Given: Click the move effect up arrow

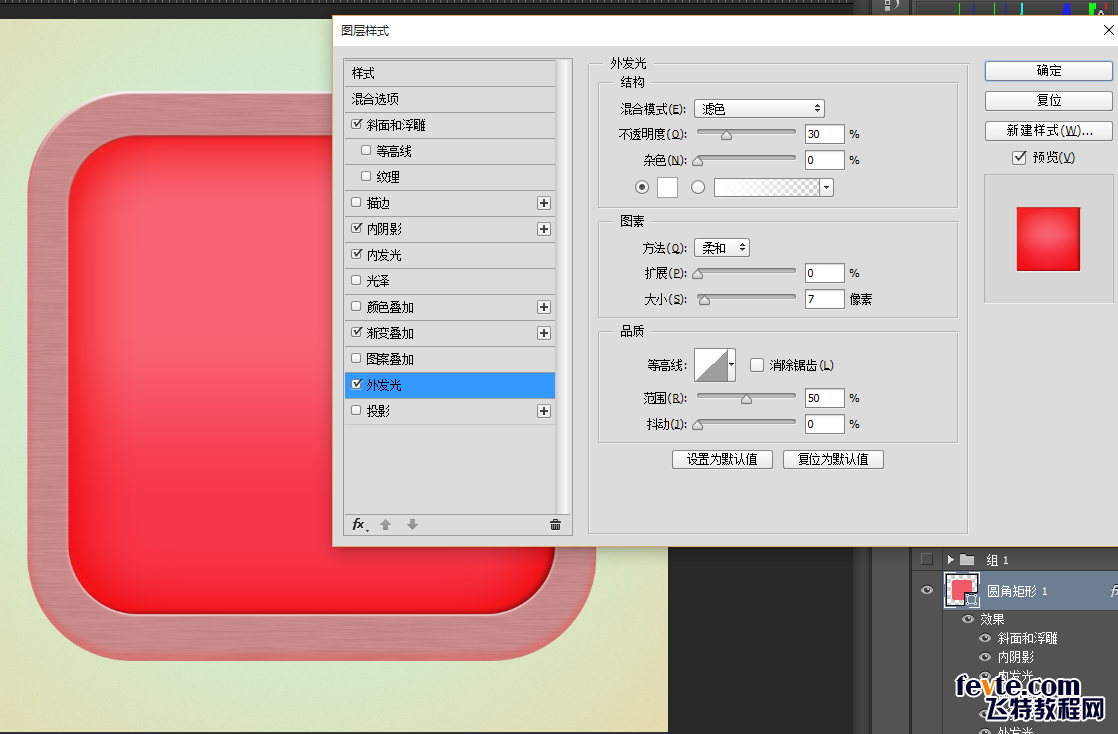Looking at the screenshot, I should coord(386,525).
